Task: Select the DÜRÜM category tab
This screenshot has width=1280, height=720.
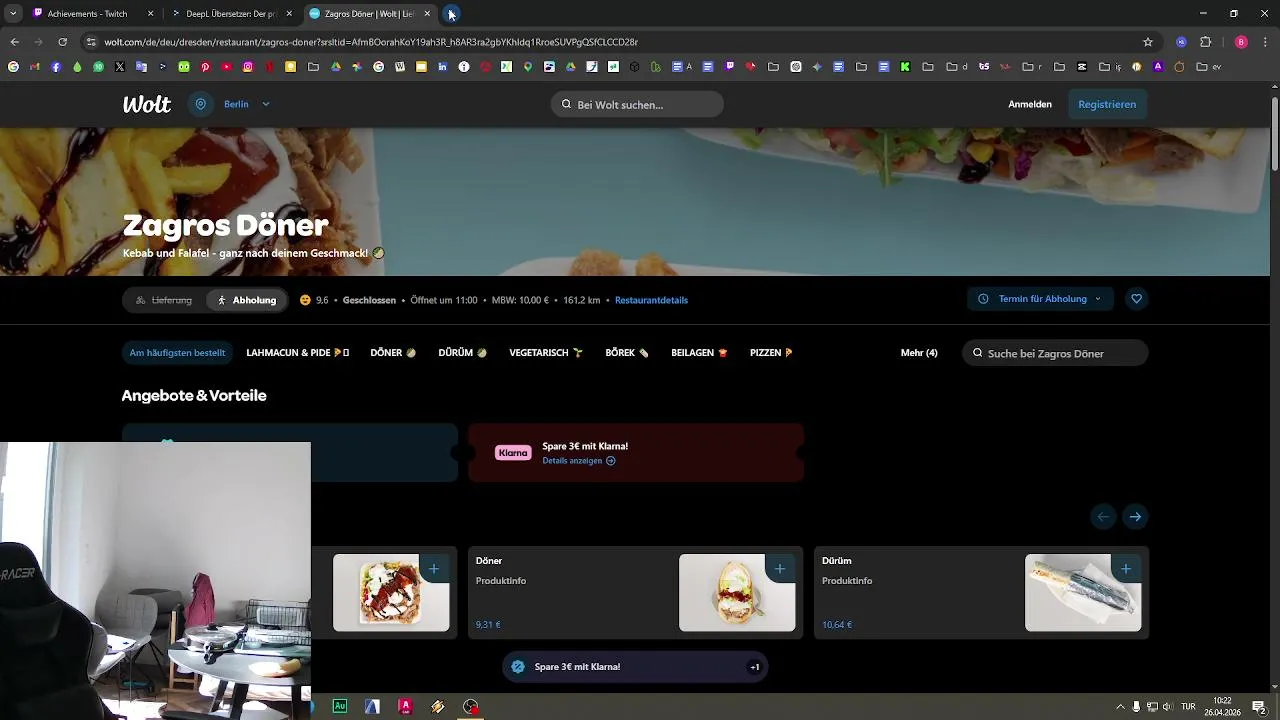Action: 462,353
